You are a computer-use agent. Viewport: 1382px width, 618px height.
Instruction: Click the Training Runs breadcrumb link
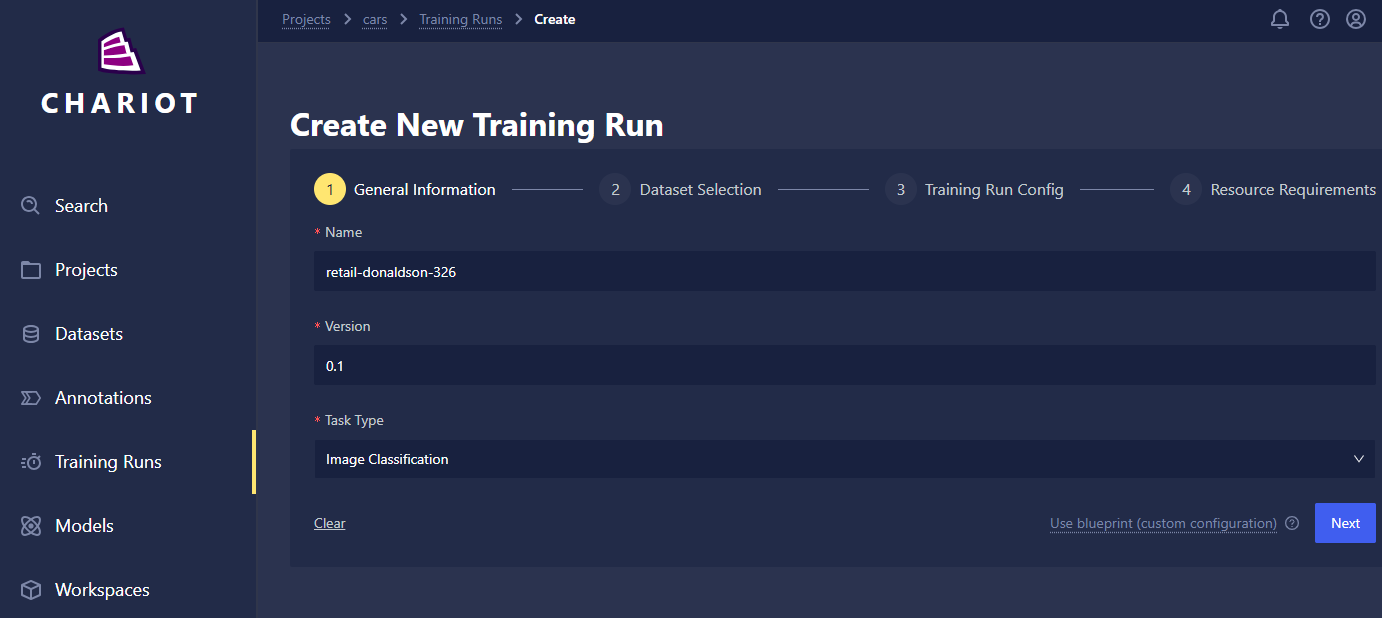point(461,19)
